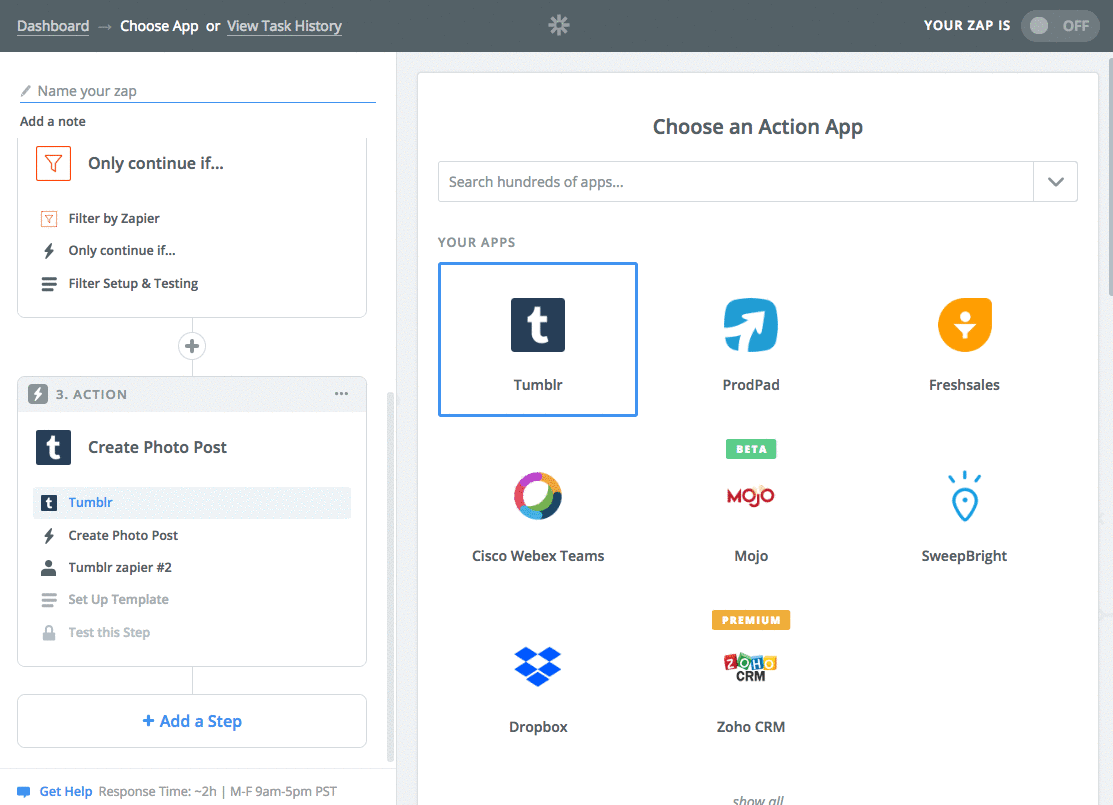Viewport: 1113px width, 805px height.
Task: Select the ProdPad app icon
Action: (x=751, y=325)
